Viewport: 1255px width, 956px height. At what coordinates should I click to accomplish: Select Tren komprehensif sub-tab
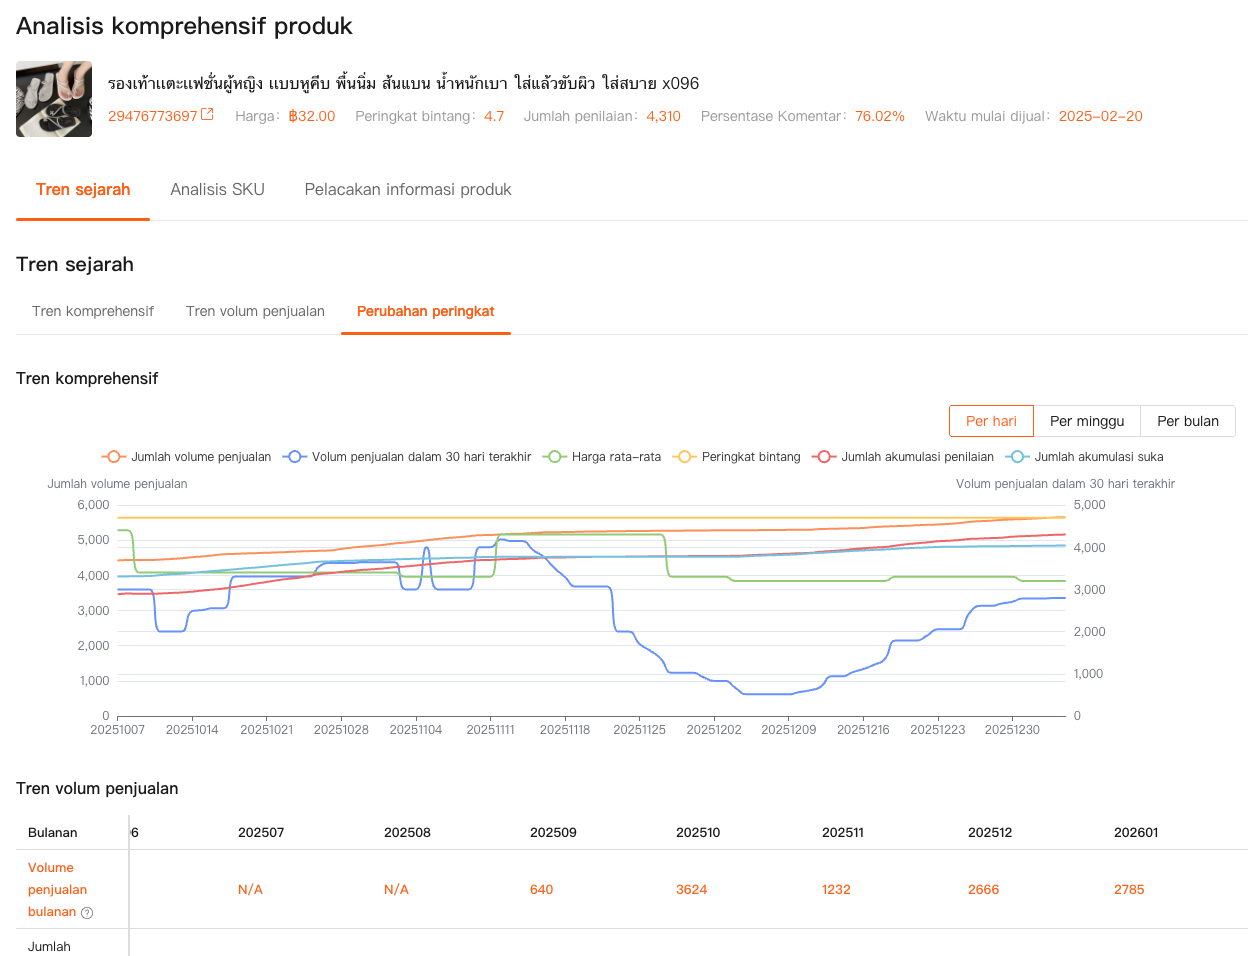point(93,311)
